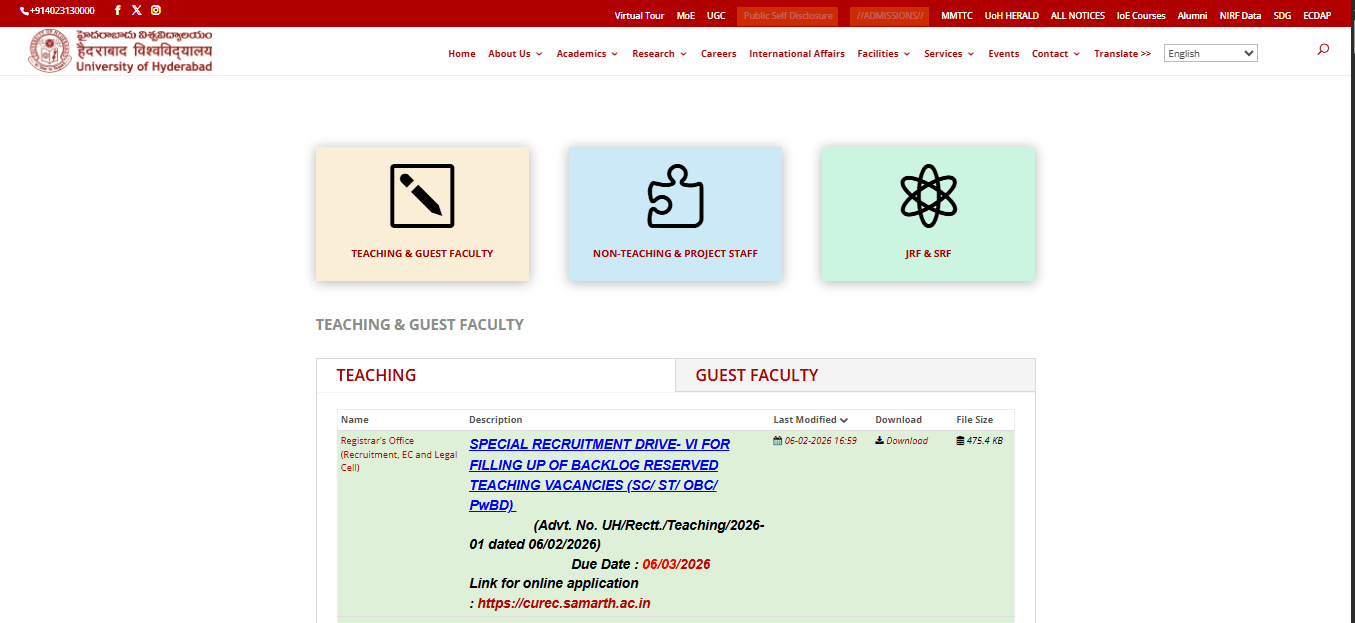This screenshot has width=1355, height=623.
Task: Open the Careers menu item
Action: [718, 53]
